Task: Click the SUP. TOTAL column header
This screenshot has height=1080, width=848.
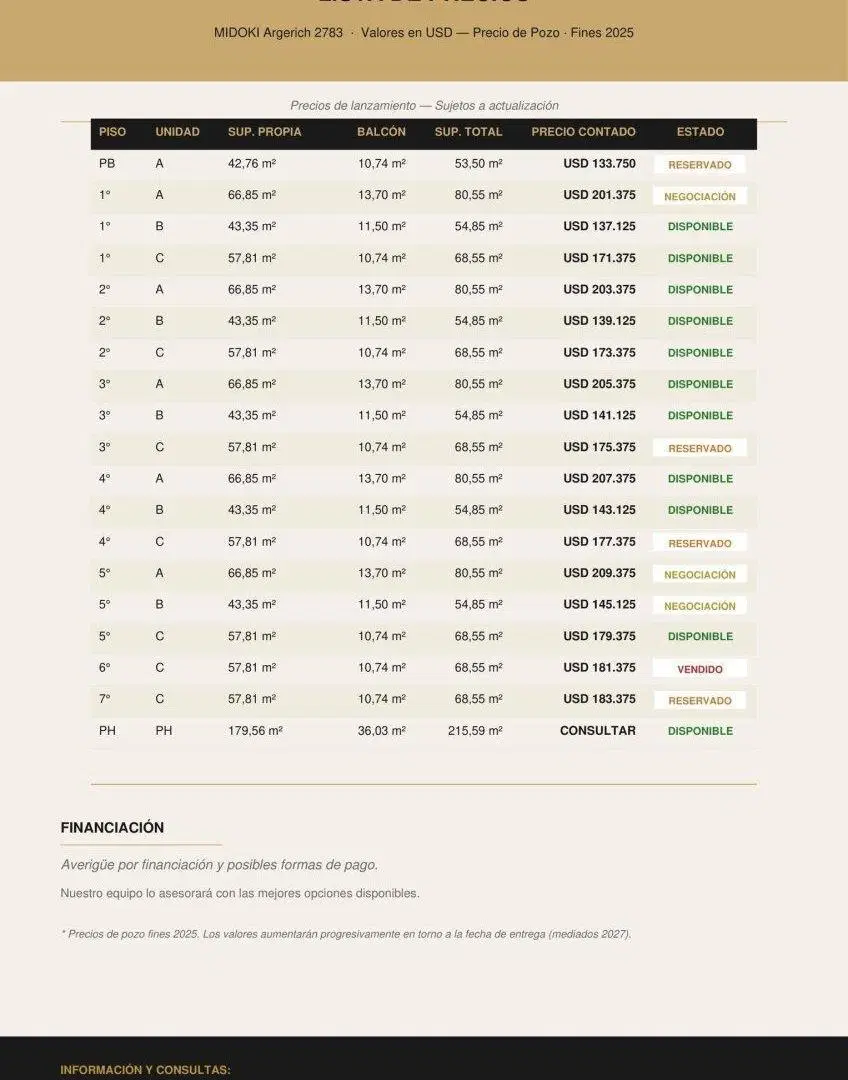Action: click(468, 132)
